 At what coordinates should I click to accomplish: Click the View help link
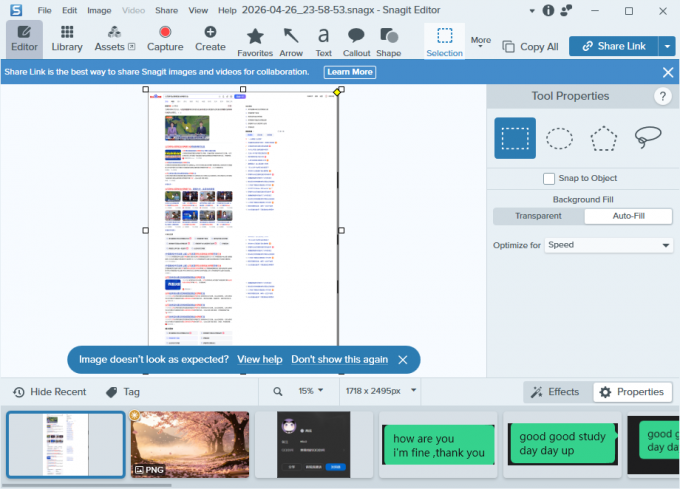(260, 360)
